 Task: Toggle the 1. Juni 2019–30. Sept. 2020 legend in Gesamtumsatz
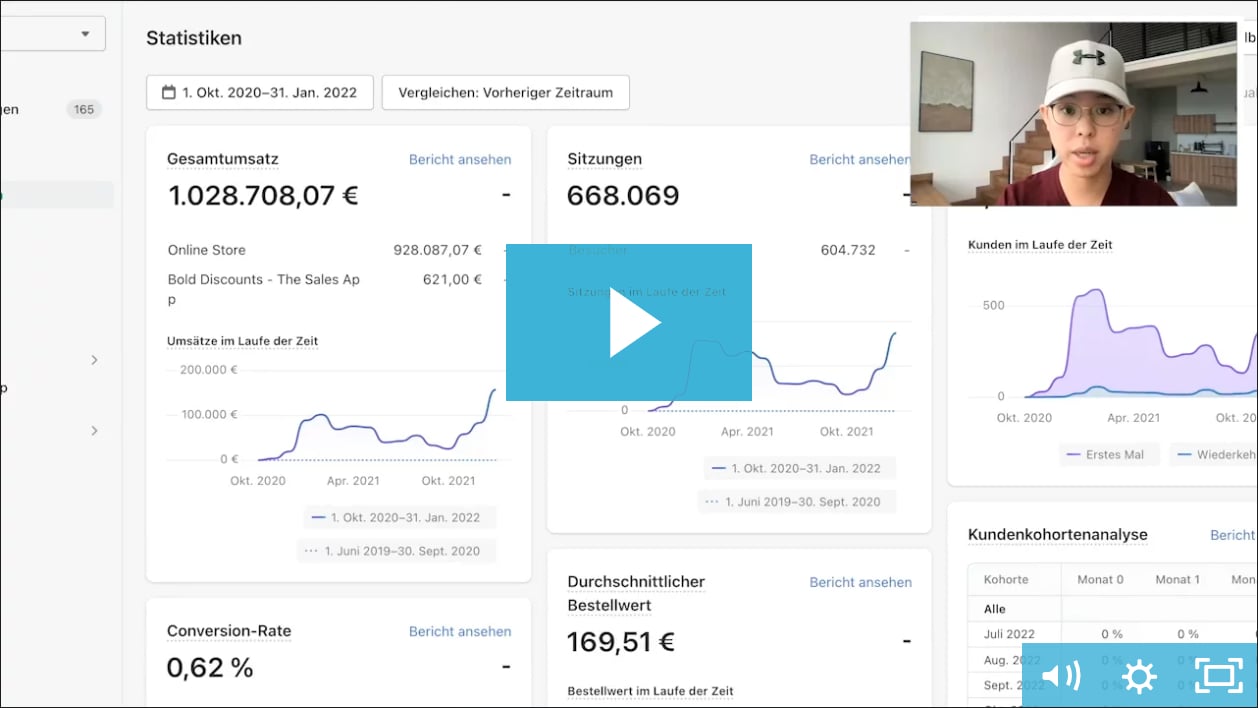pos(396,551)
